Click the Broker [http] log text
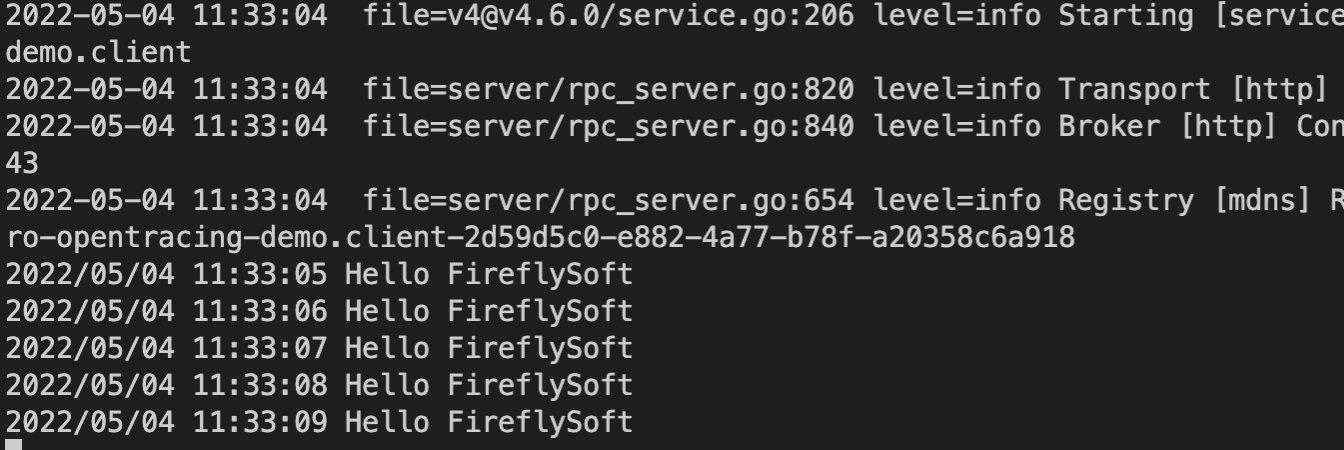Image resolution: width=1344 pixels, height=450 pixels. 1175,127
